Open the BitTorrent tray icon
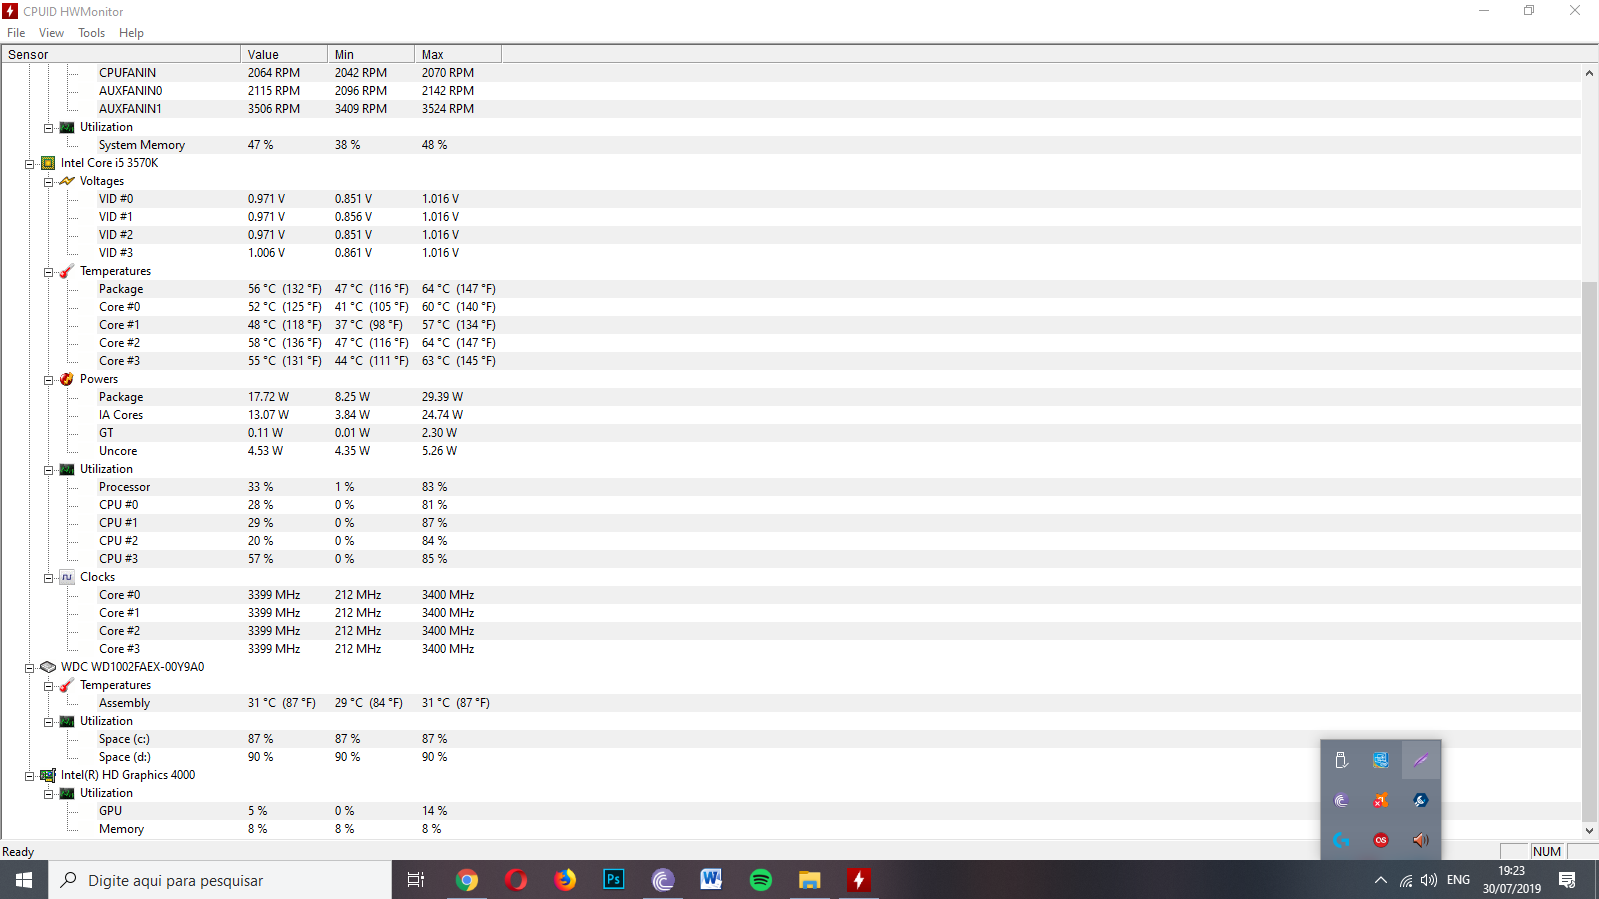This screenshot has height=899, width=1599. tap(1341, 800)
